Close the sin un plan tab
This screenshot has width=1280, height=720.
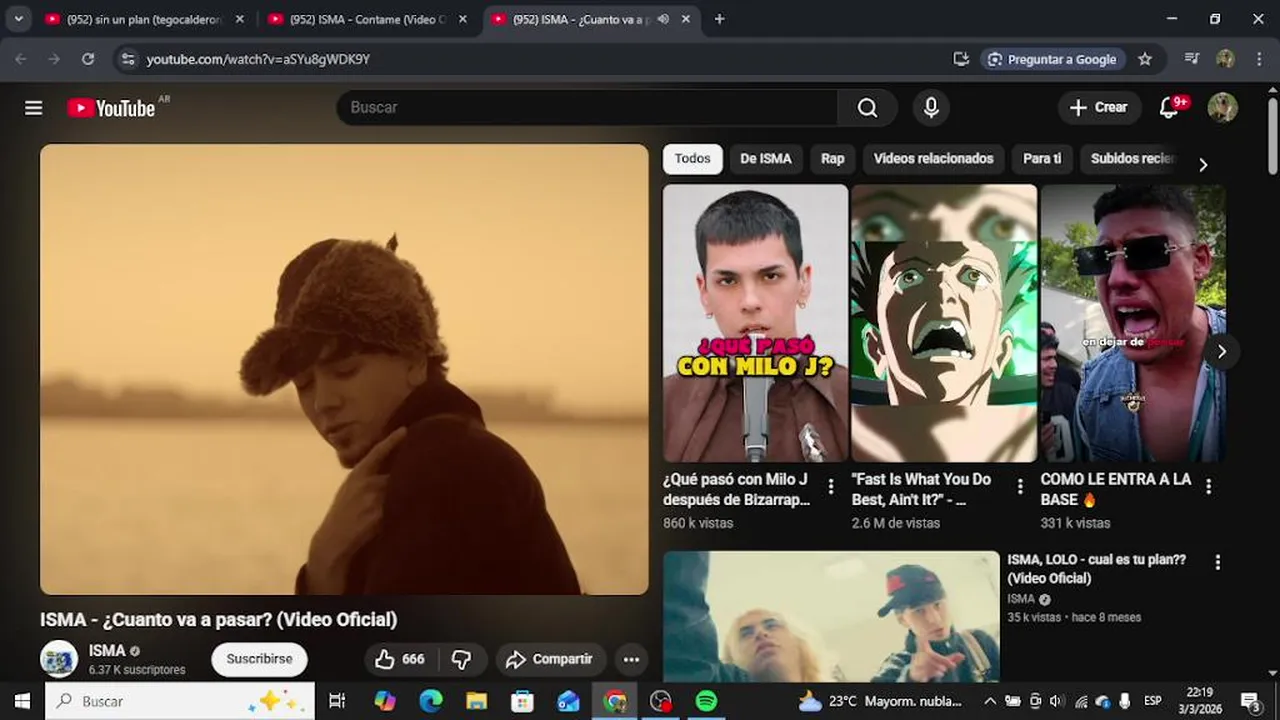click(x=239, y=19)
